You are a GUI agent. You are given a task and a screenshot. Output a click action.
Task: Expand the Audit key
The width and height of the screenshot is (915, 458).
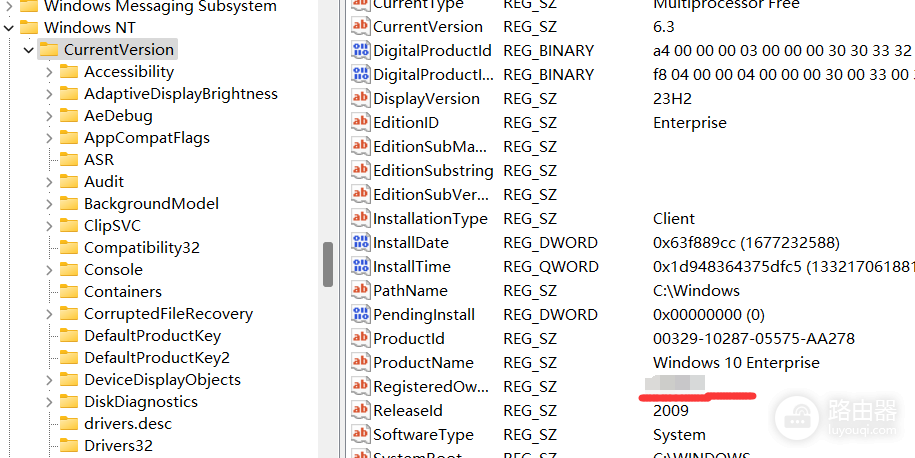coord(49,182)
